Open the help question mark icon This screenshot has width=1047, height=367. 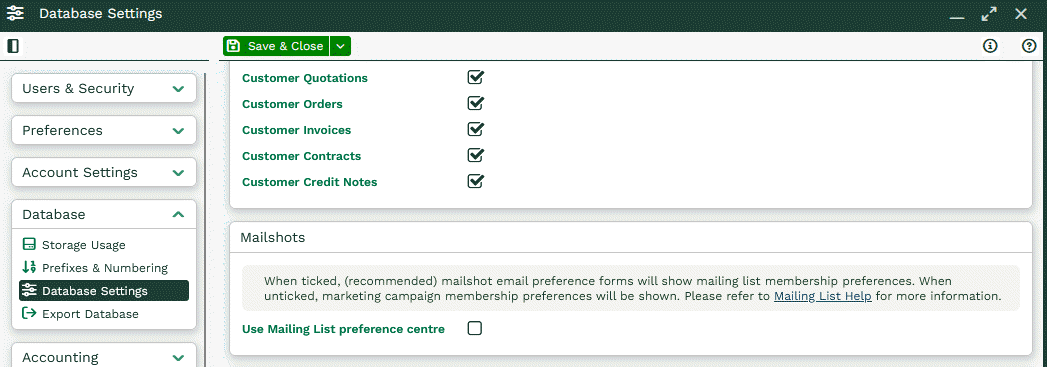[1029, 46]
